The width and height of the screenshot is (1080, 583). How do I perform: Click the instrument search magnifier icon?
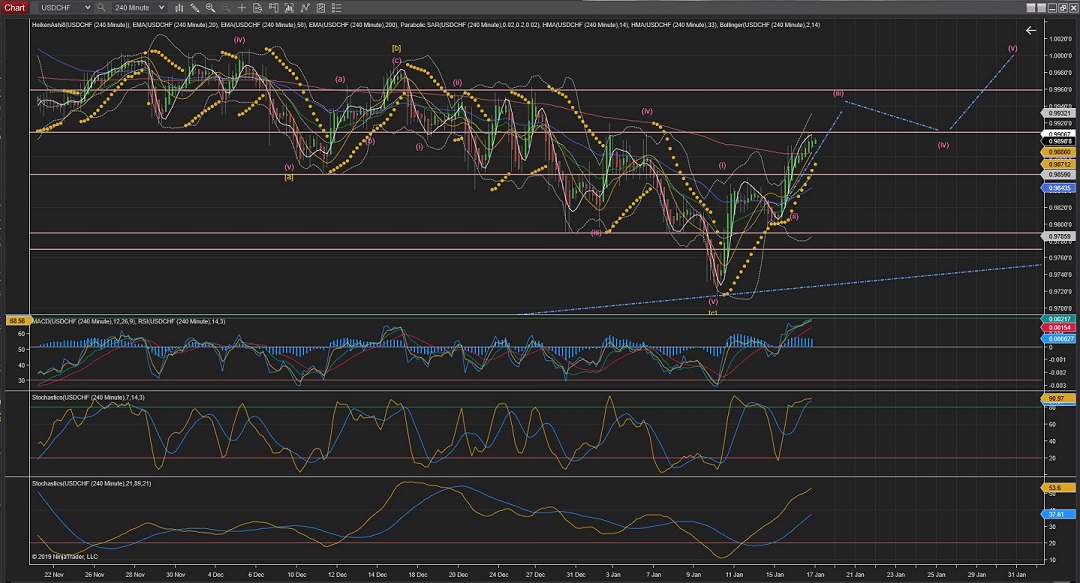pyautogui.click(x=101, y=8)
